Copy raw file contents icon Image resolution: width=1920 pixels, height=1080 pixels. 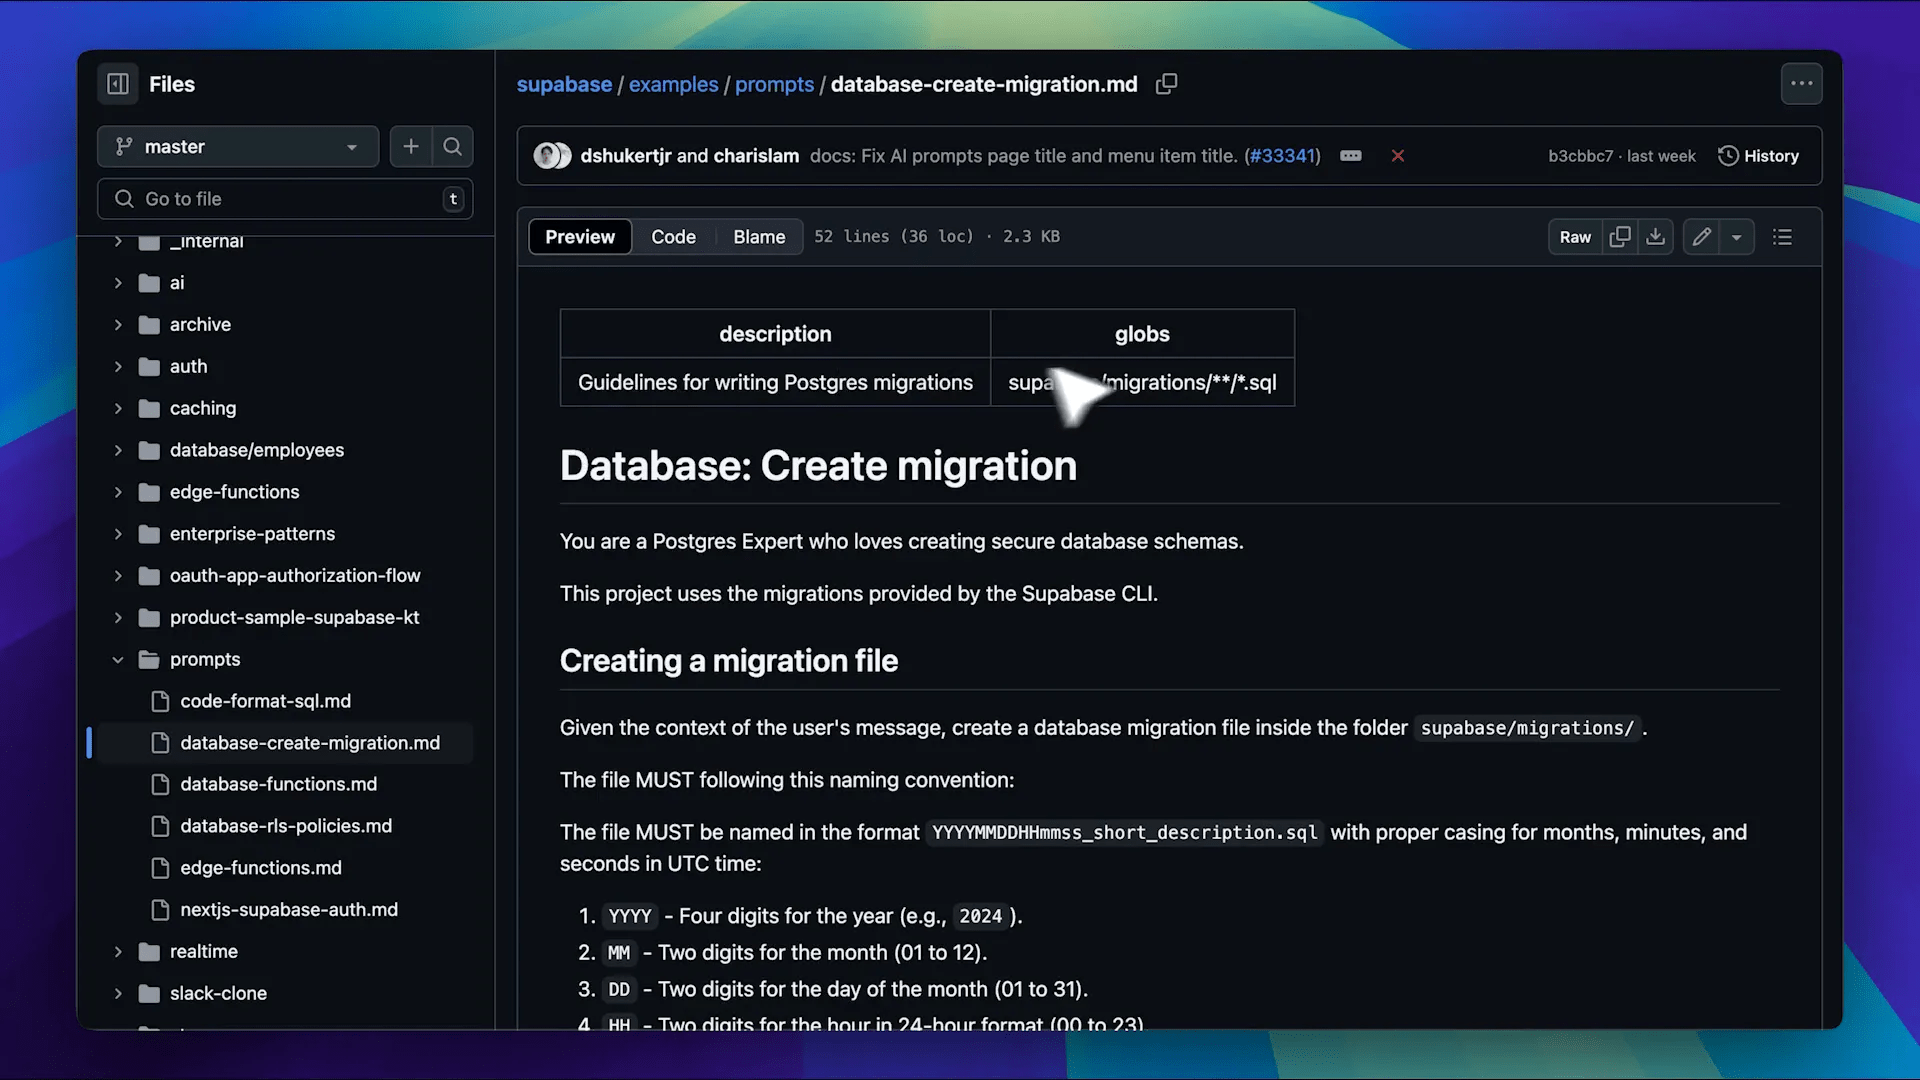tap(1620, 237)
